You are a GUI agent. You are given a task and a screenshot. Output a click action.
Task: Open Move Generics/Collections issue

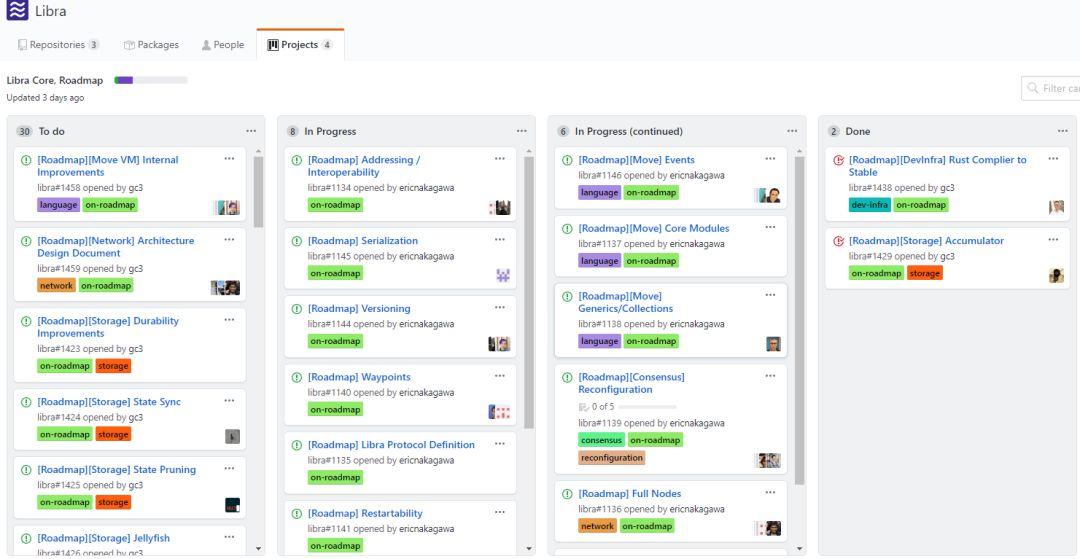tap(625, 302)
